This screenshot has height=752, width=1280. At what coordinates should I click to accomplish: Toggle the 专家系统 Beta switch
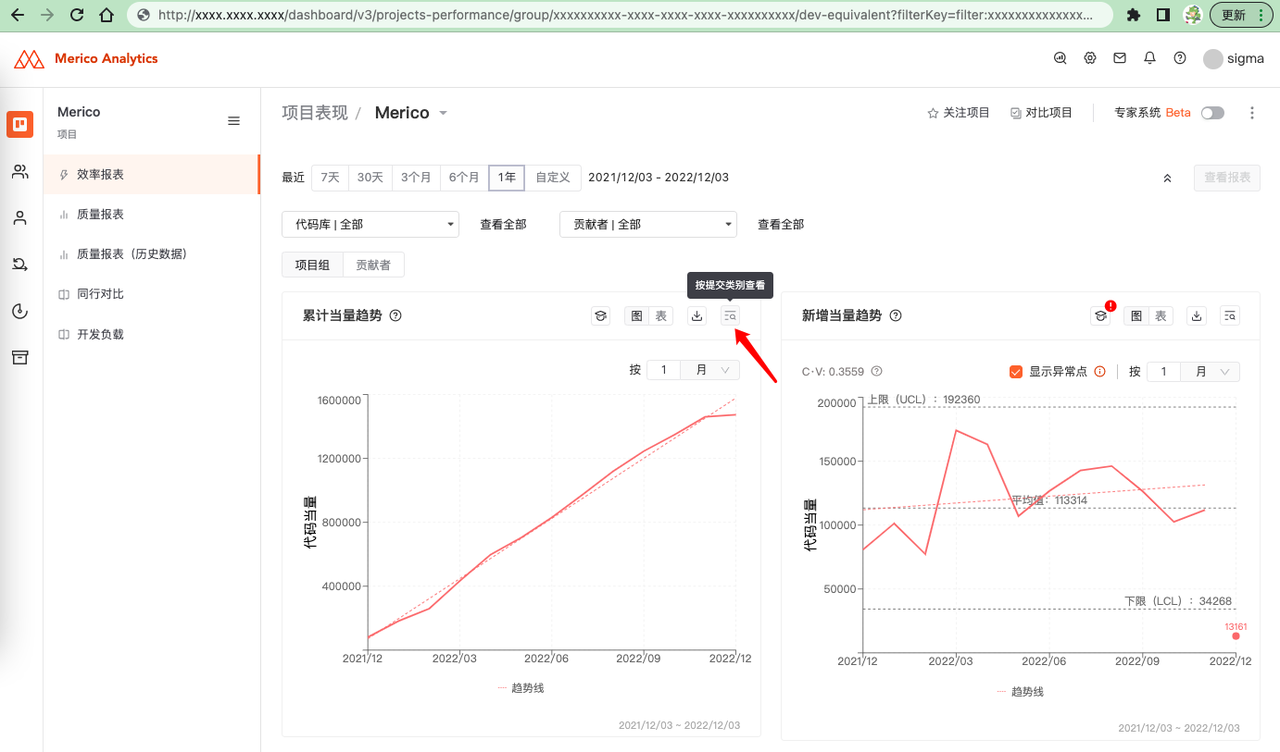pos(1213,113)
